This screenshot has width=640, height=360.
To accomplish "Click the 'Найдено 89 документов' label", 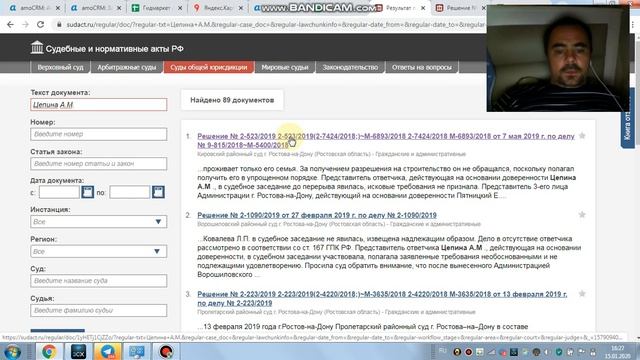I will click(232, 100).
